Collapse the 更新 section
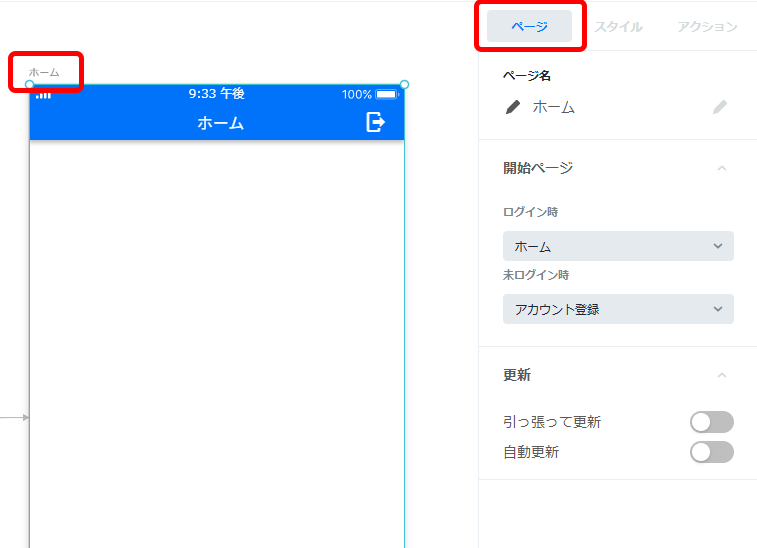The height and width of the screenshot is (548, 757). pos(722,375)
